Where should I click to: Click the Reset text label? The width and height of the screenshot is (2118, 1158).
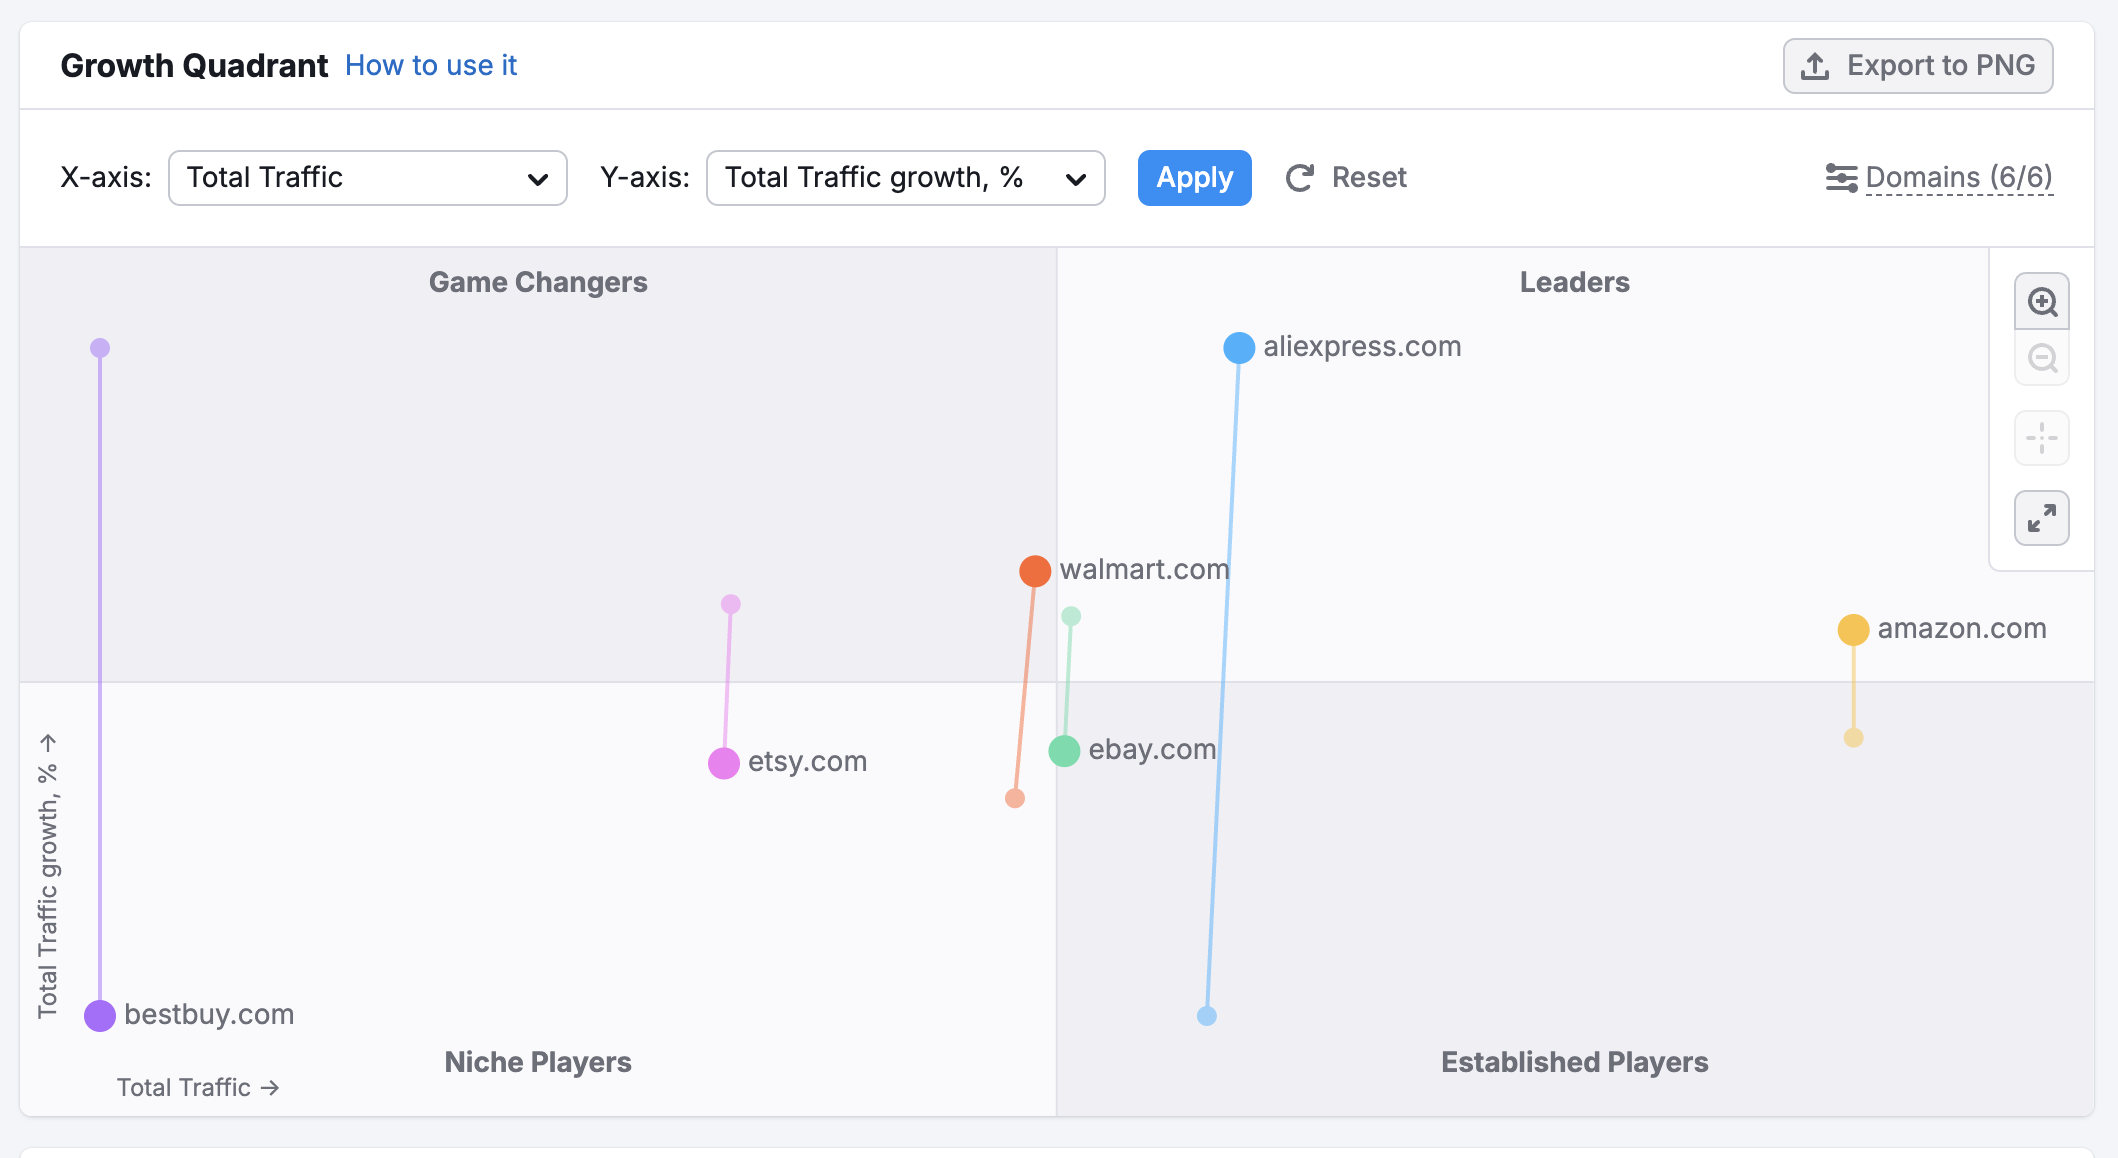click(1369, 178)
